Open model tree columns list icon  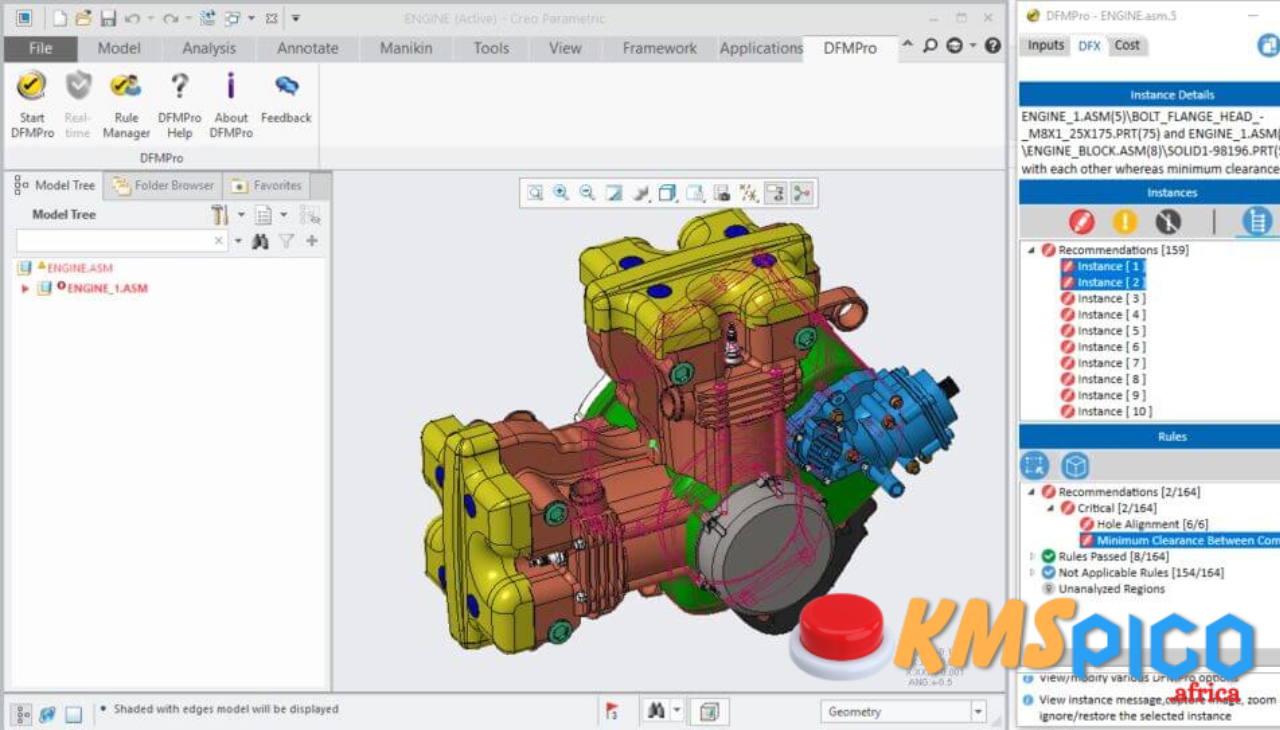(263, 215)
